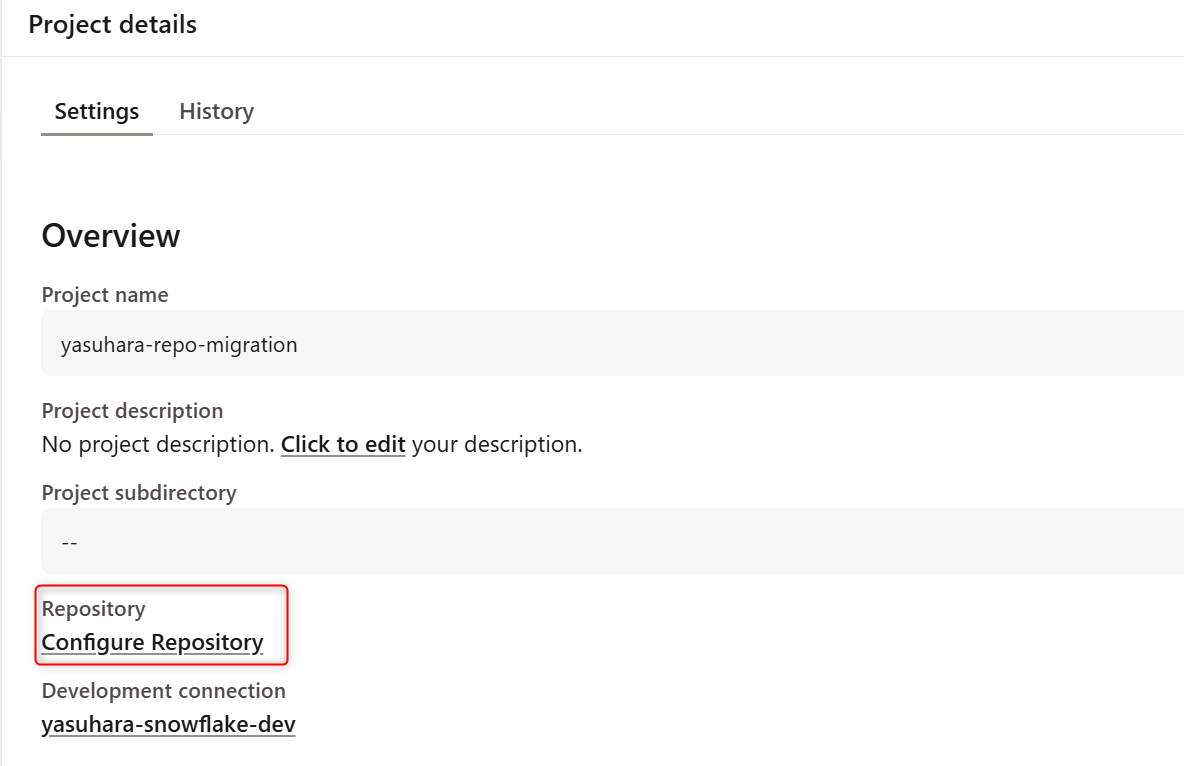The height and width of the screenshot is (766, 1184).
Task: Click the trailing 'your description.' text
Action: (496, 444)
